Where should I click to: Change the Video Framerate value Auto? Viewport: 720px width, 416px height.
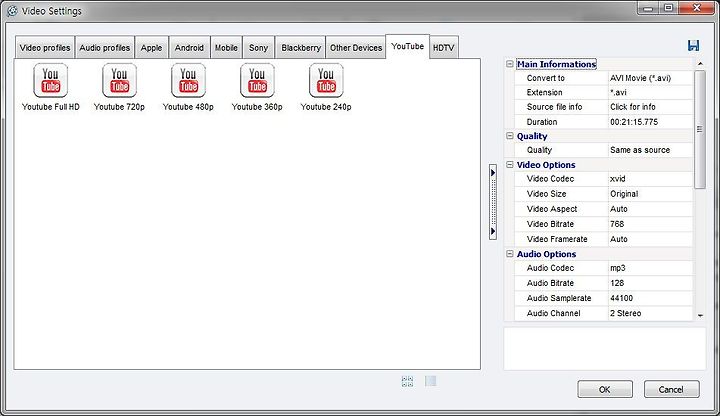coord(650,239)
